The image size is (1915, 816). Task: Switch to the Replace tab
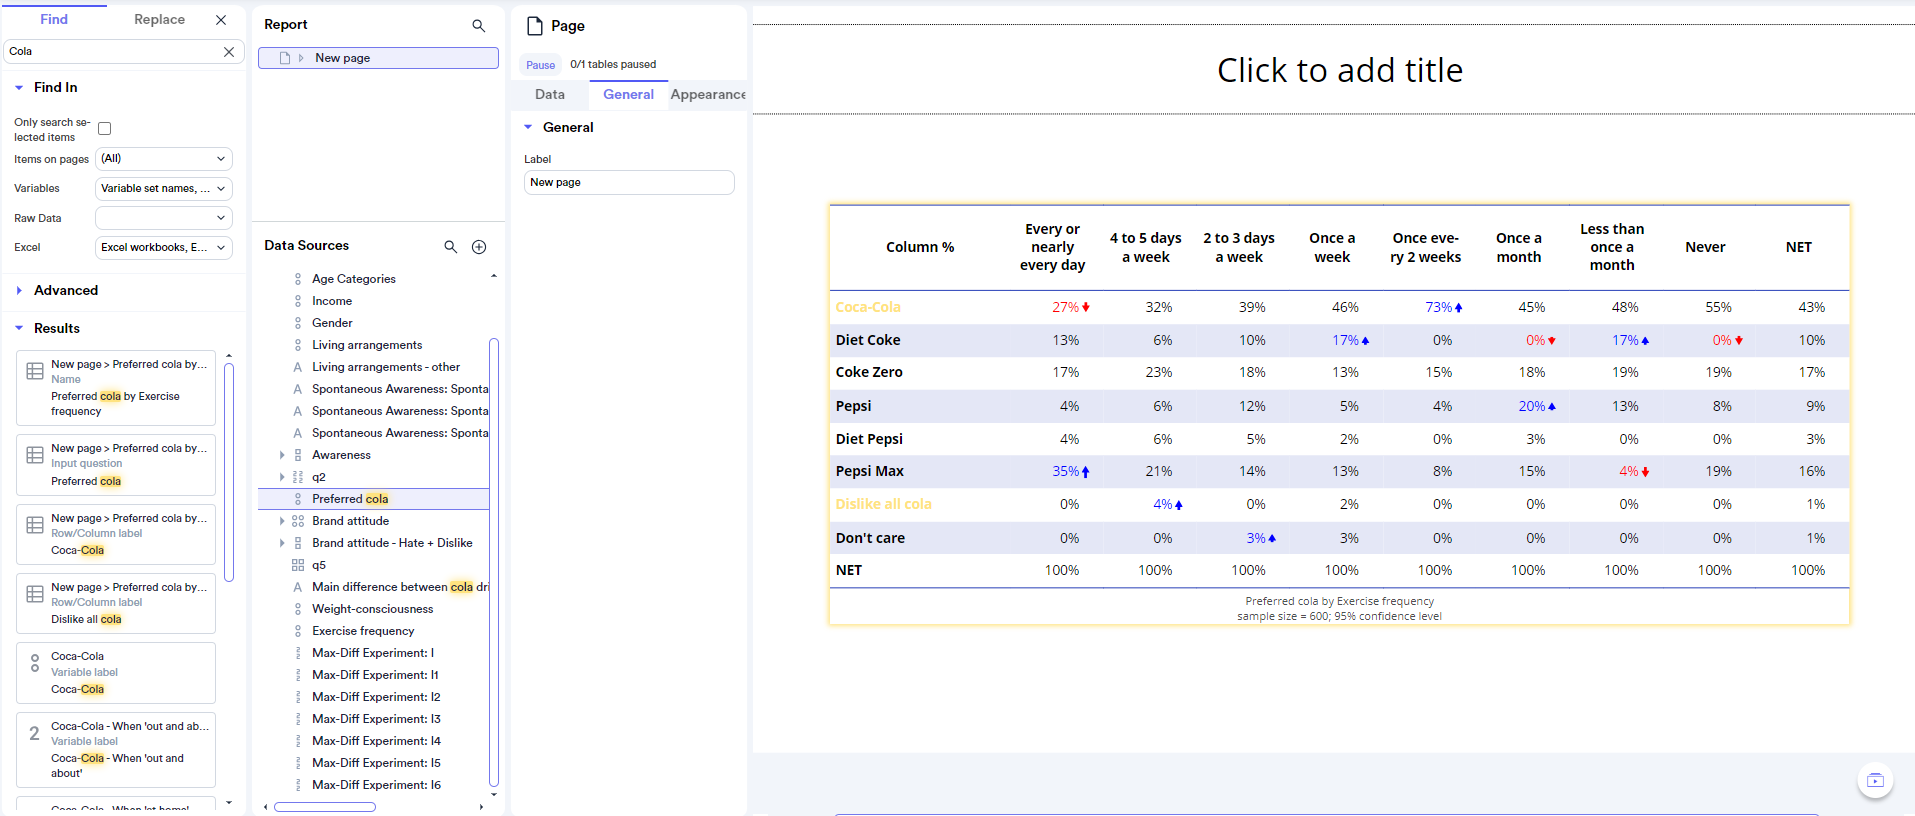(159, 20)
